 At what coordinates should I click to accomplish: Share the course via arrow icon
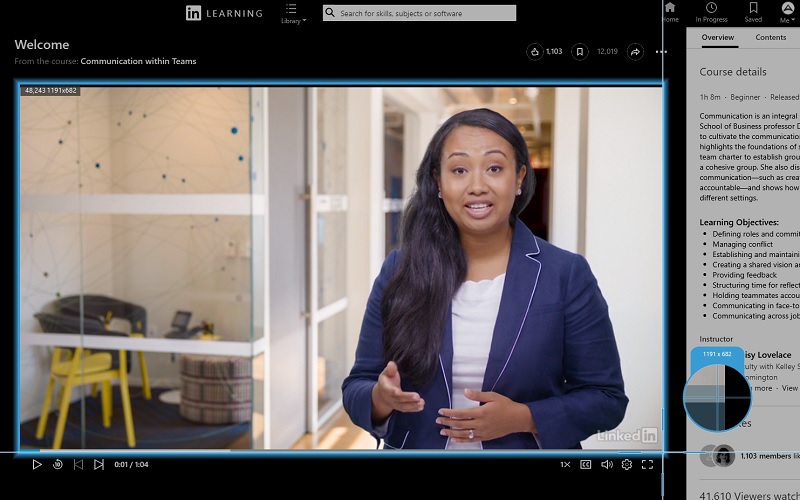point(635,52)
